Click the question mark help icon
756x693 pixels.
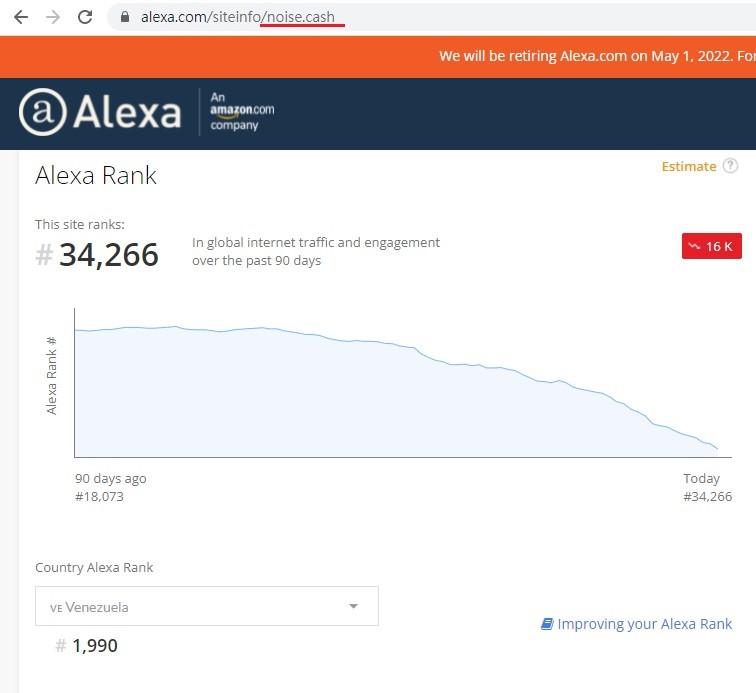[x=730, y=166]
